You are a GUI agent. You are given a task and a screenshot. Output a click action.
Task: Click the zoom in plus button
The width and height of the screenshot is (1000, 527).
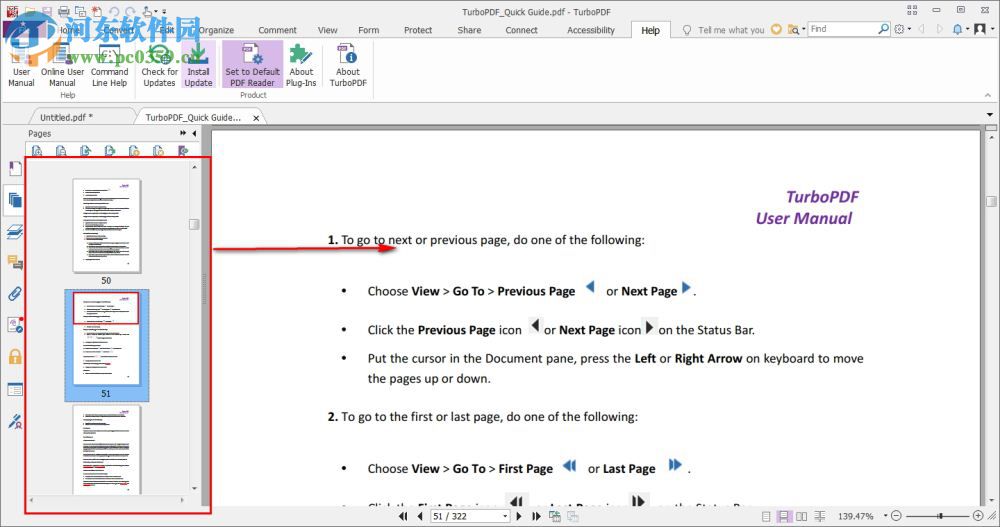click(978, 516)
